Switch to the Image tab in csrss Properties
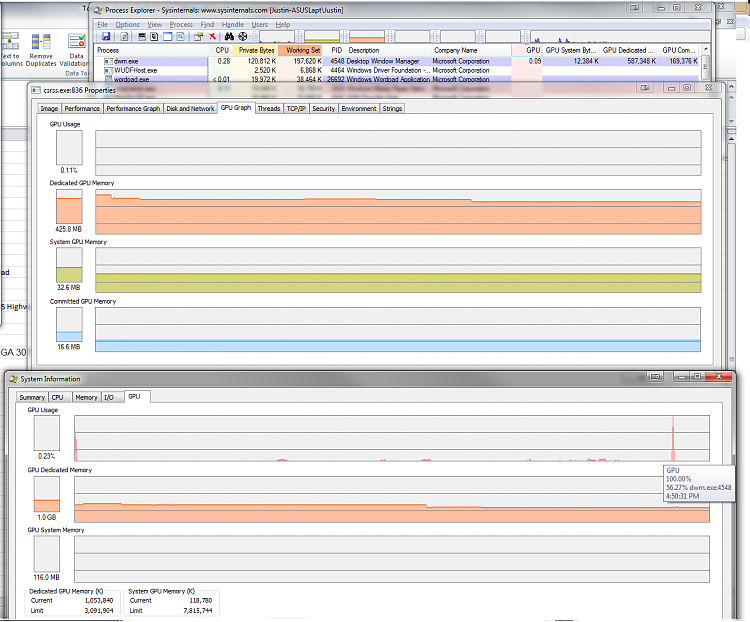The height and width of the screenshot is (622, 750). 49,109
